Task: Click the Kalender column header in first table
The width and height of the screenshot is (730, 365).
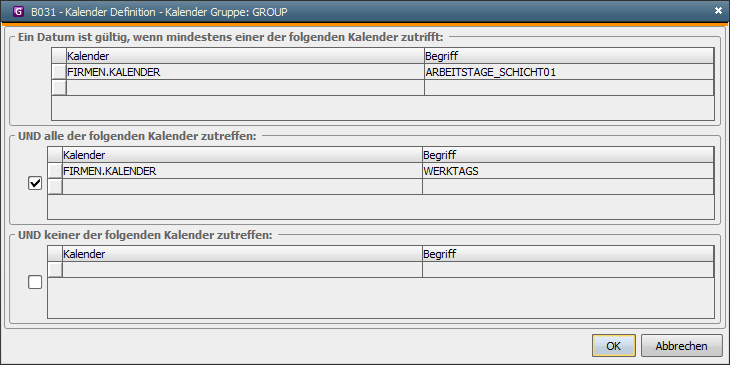Action: click(x=245, y=56)
